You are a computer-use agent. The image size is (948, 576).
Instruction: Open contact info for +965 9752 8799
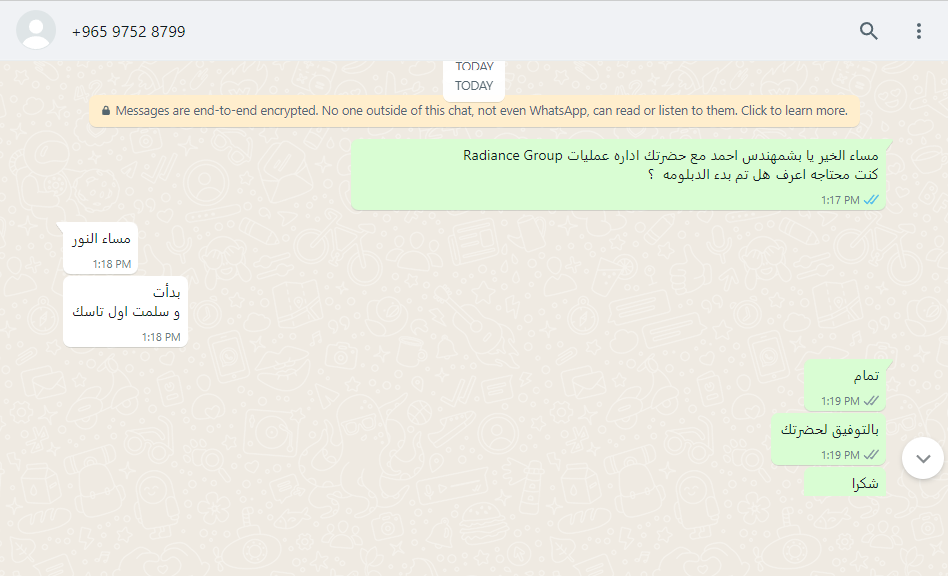click(x=128, y=31)
